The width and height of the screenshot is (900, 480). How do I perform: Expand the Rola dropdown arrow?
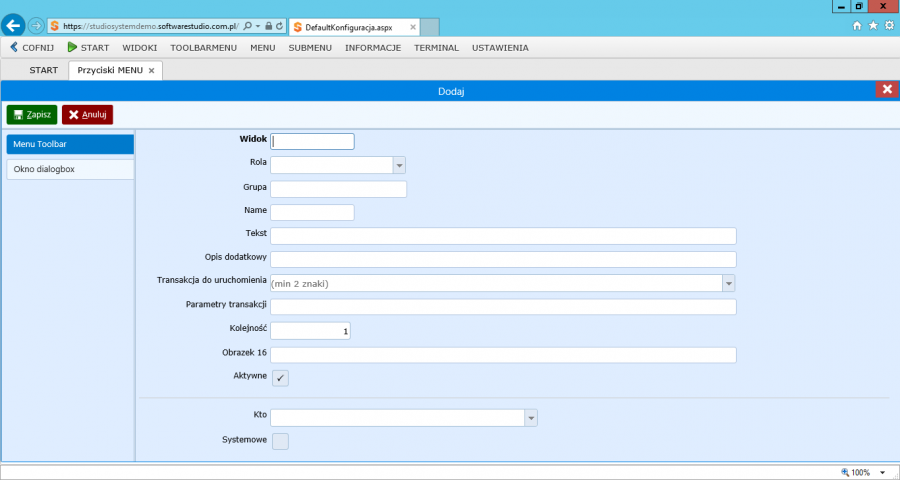pyautogui.click(x=399, y=165)
